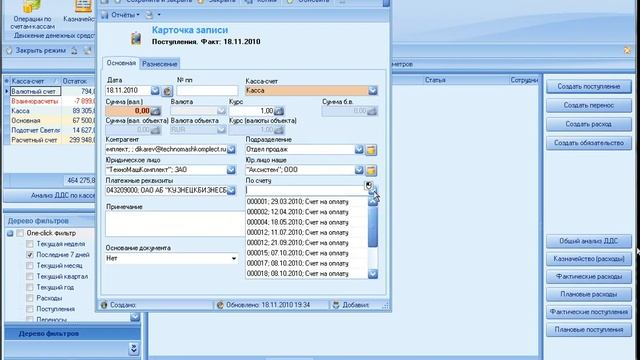Click the Общий анализ ДДС button
Viewport: 640px width, 360px height.
(x=589, y=241)
